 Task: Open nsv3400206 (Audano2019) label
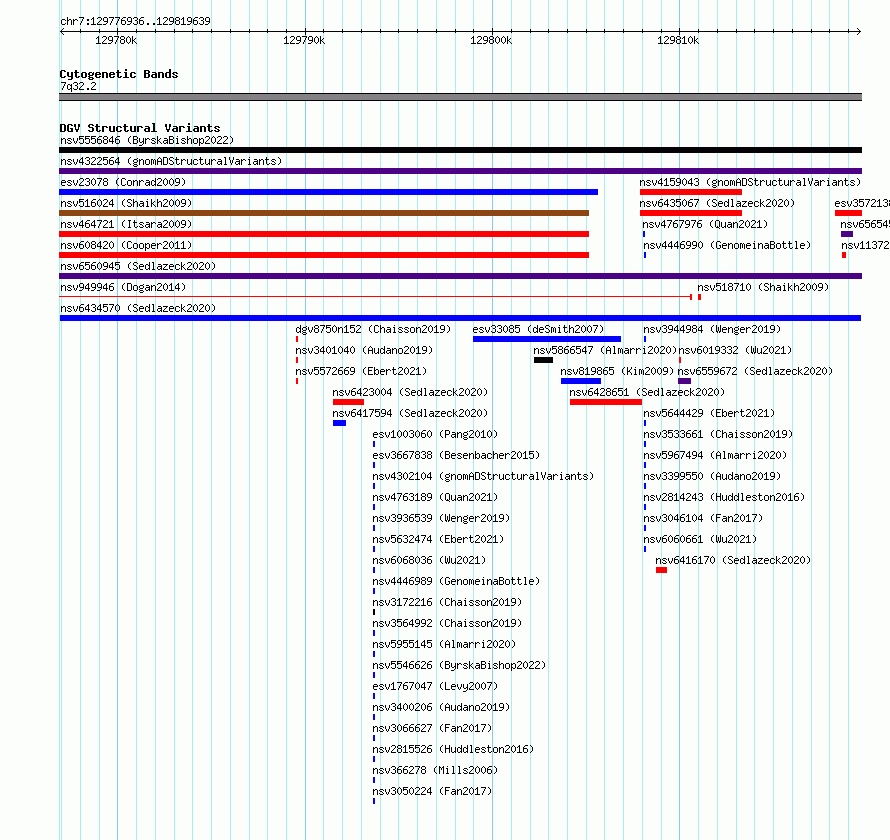[x=441, y=707]
